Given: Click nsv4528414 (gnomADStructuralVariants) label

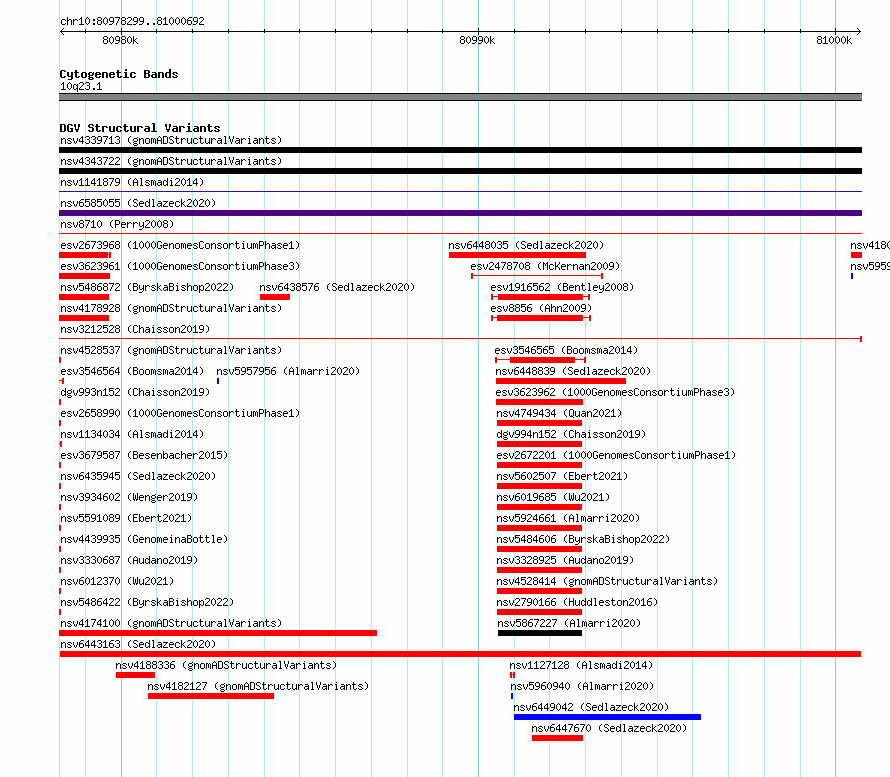Looking at the screenshot, I should [607, 581].
